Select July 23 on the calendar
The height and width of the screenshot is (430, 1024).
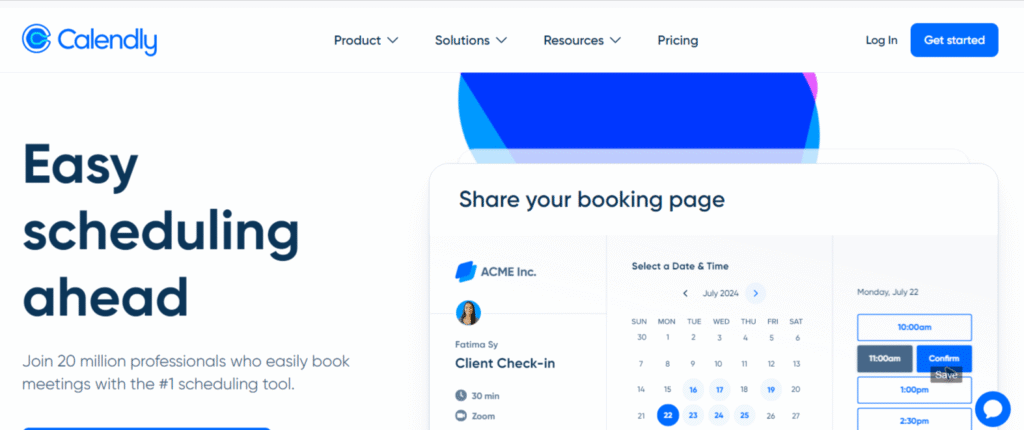(x=694, y=415)
